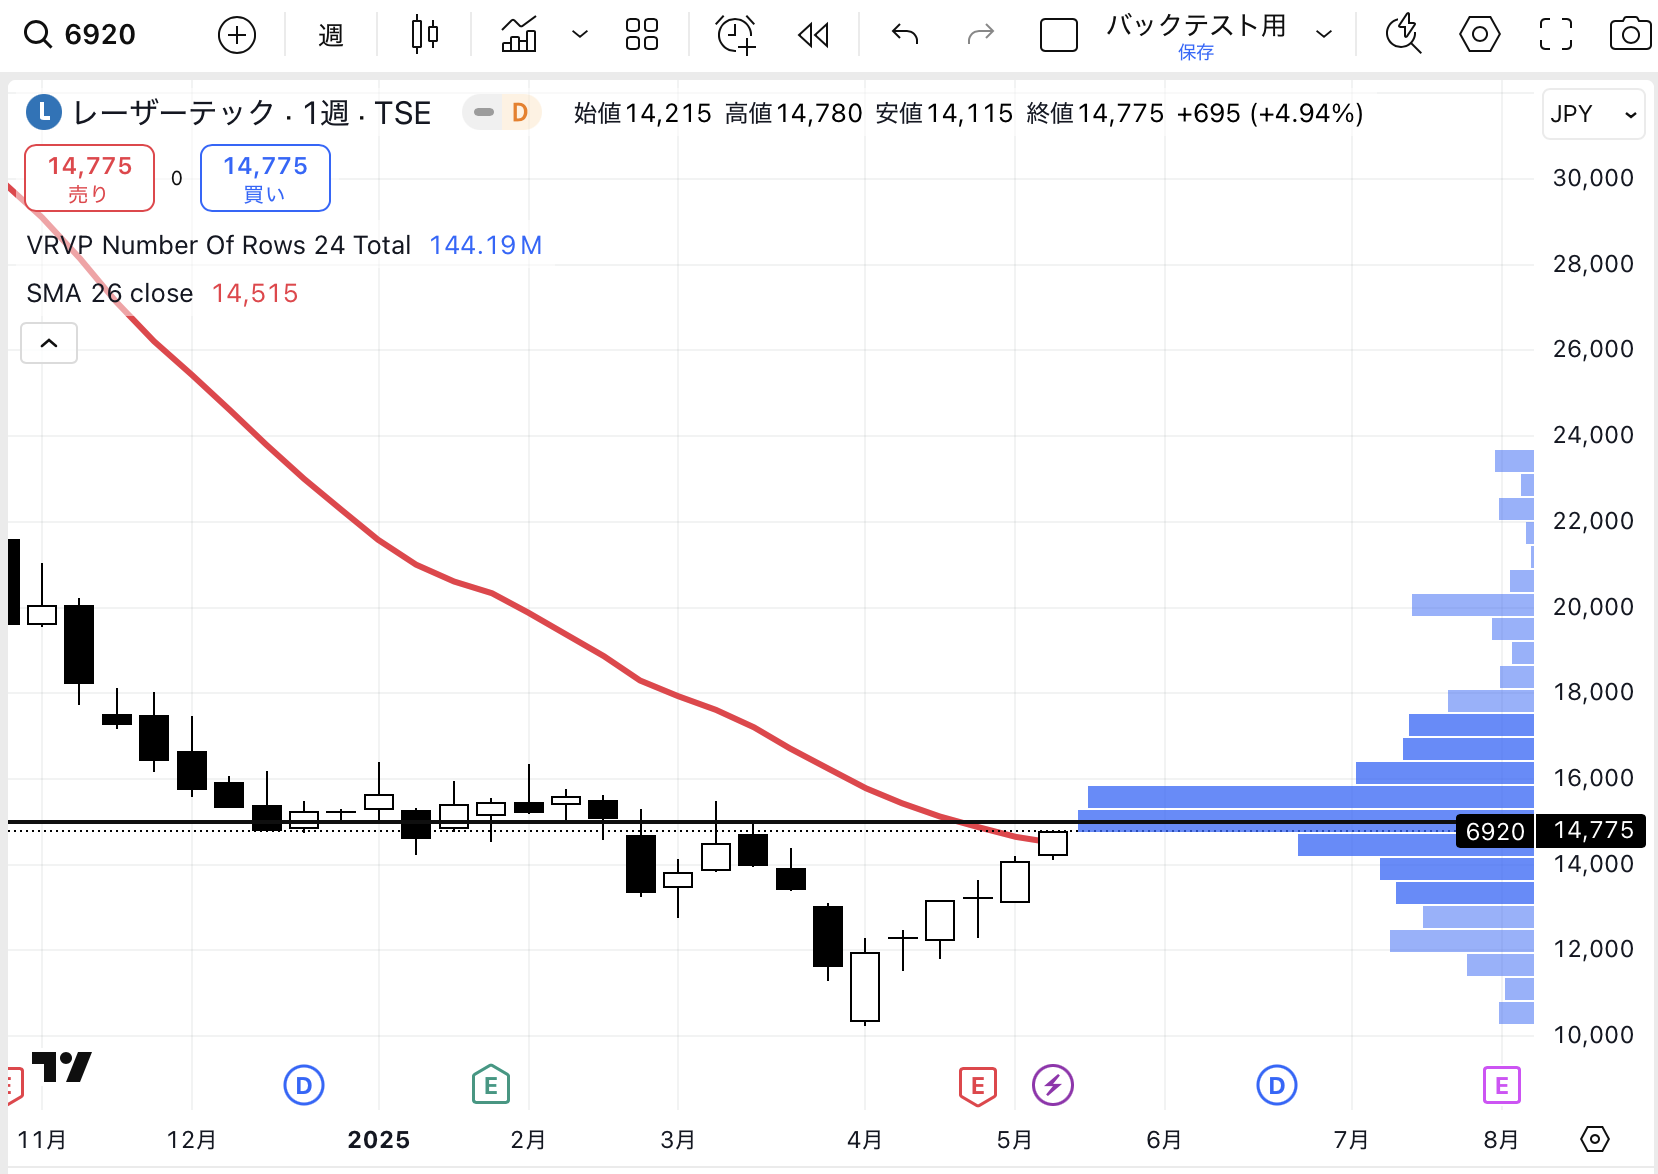Redo the chart action
1658x1174 pixels.
click(981, 35)
